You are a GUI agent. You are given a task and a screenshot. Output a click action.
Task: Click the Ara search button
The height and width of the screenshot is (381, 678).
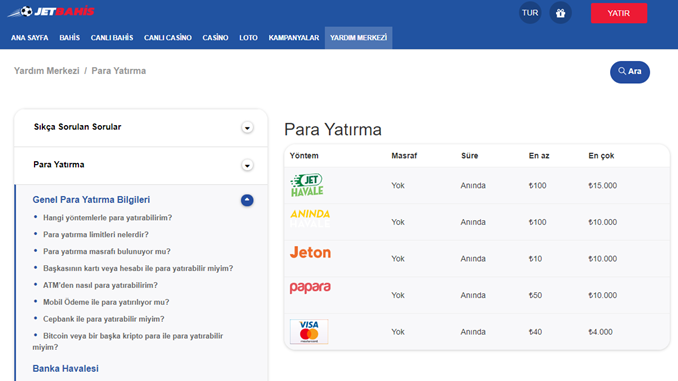coord(630,72)
